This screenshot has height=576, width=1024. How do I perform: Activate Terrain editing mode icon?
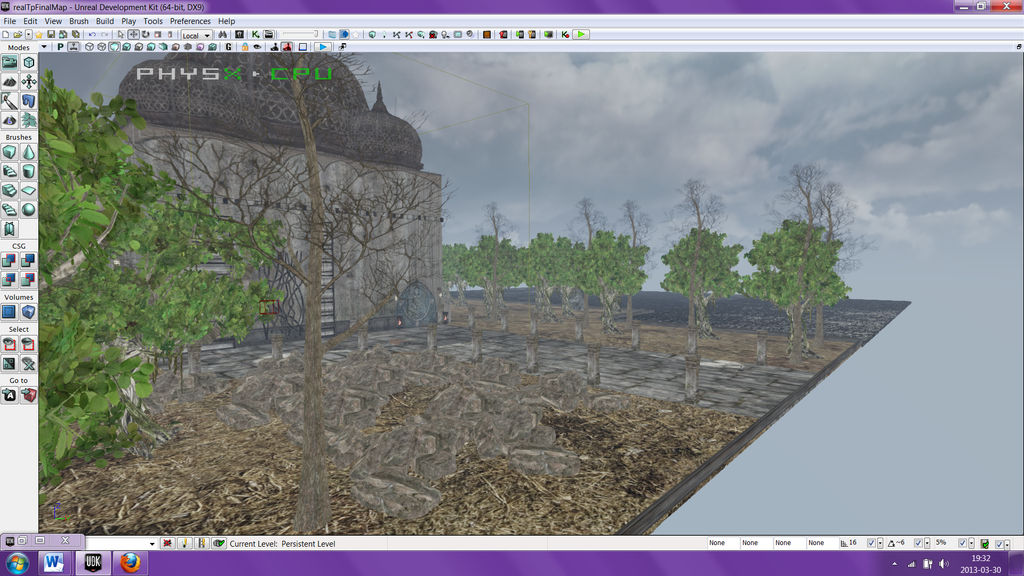tap(9, 82)
